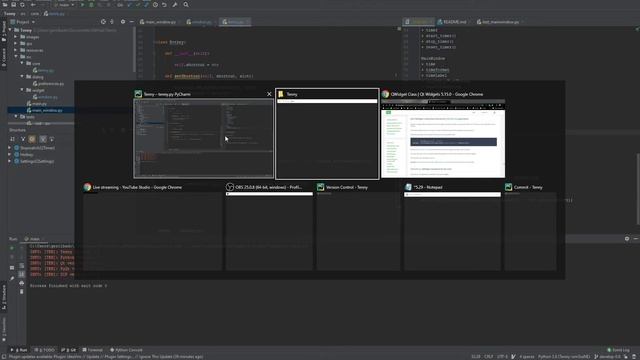Click the locate/scroll from source icon
The image size is (640, 360).
[103, 22]
